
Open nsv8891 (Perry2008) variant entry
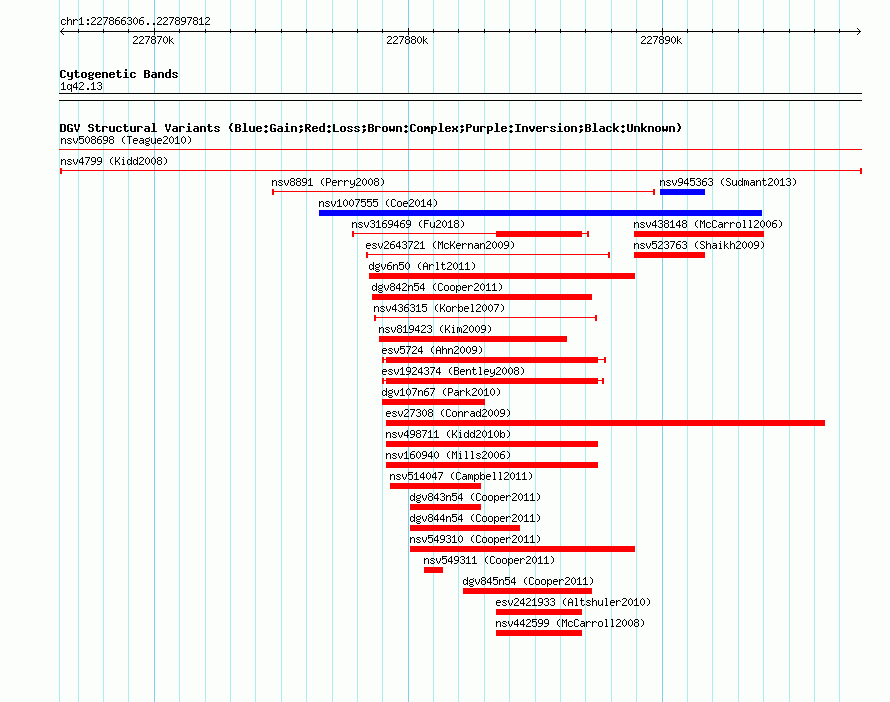(328, 182)
